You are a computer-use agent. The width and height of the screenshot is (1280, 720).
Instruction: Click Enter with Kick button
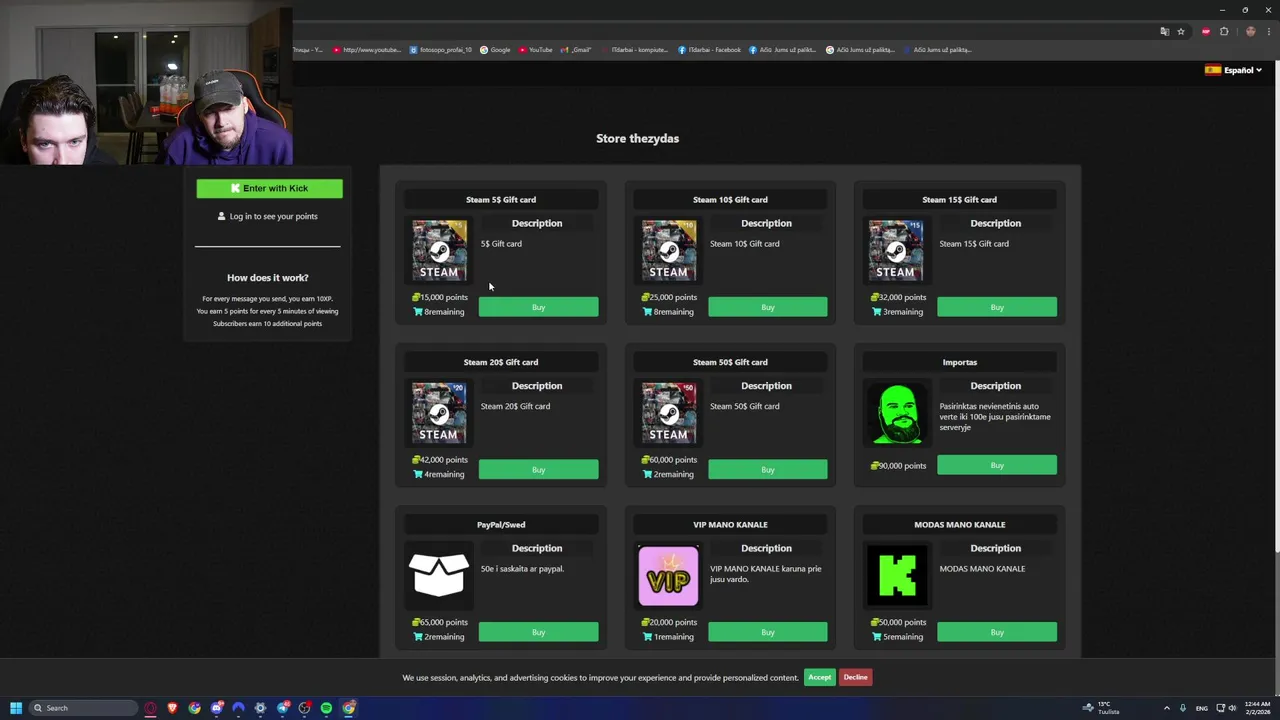click(269, 188)
